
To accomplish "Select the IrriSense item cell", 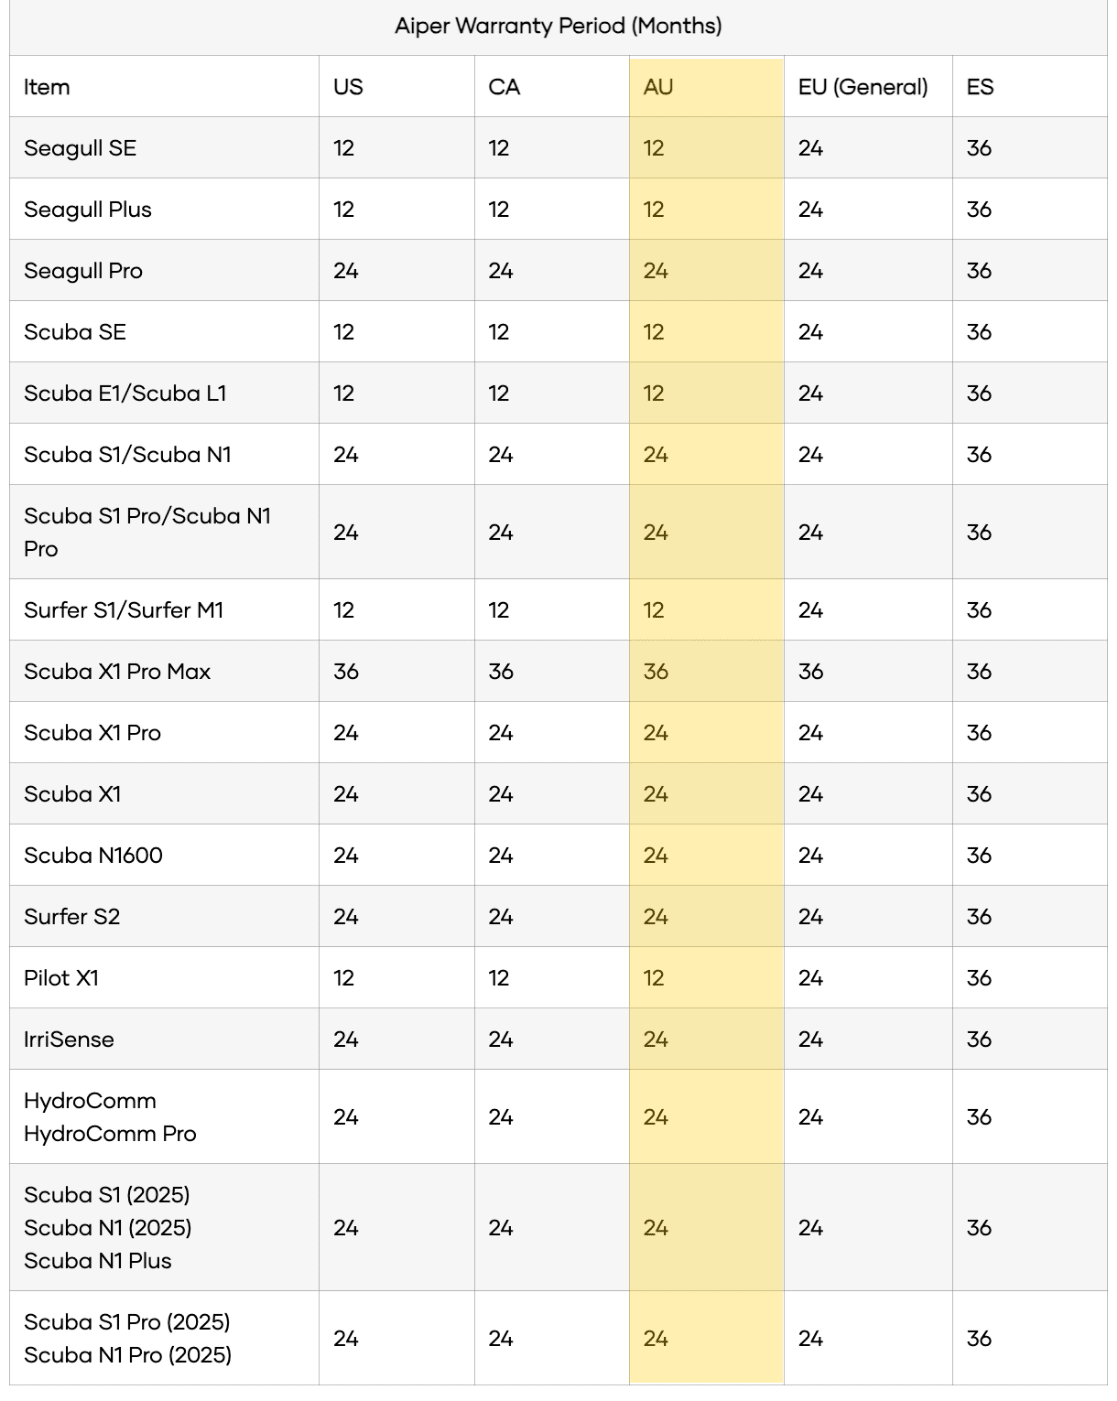I will (x=164, y=1039).
